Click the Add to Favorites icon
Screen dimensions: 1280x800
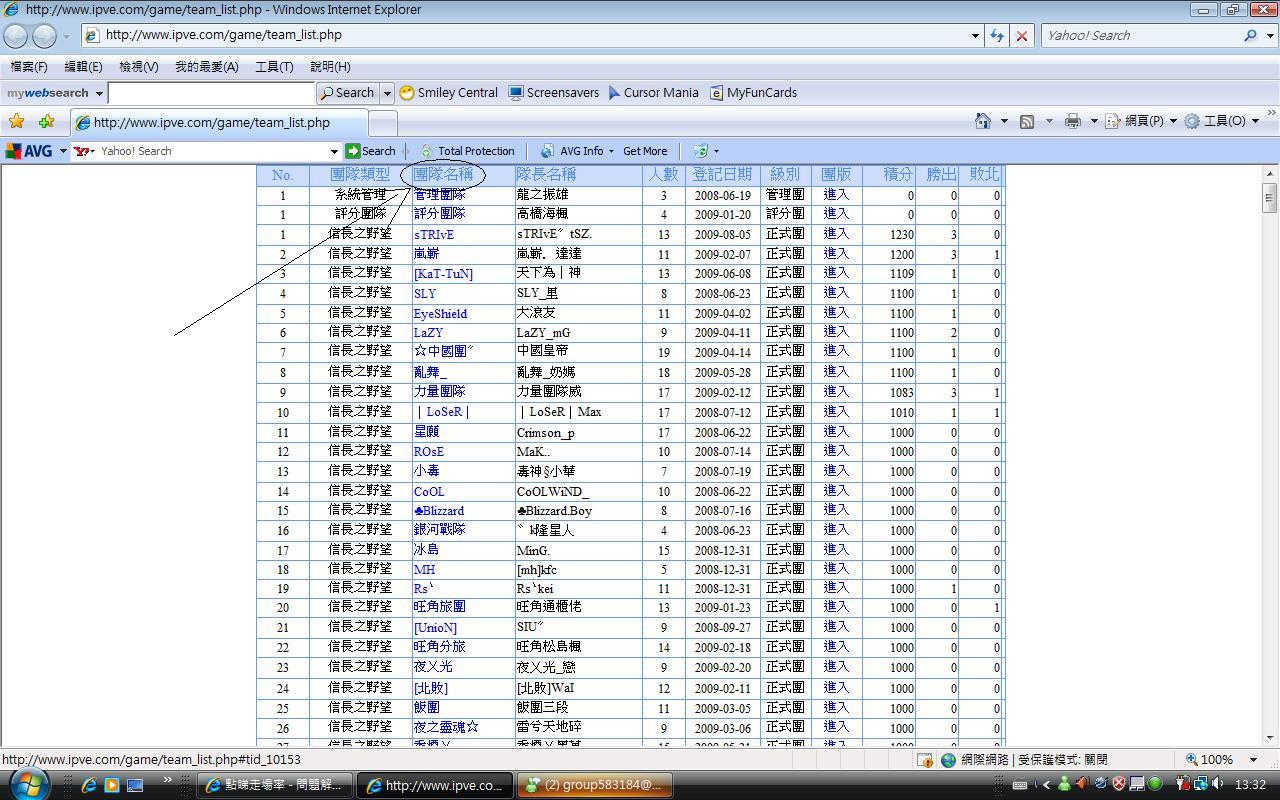pos(46,121)
